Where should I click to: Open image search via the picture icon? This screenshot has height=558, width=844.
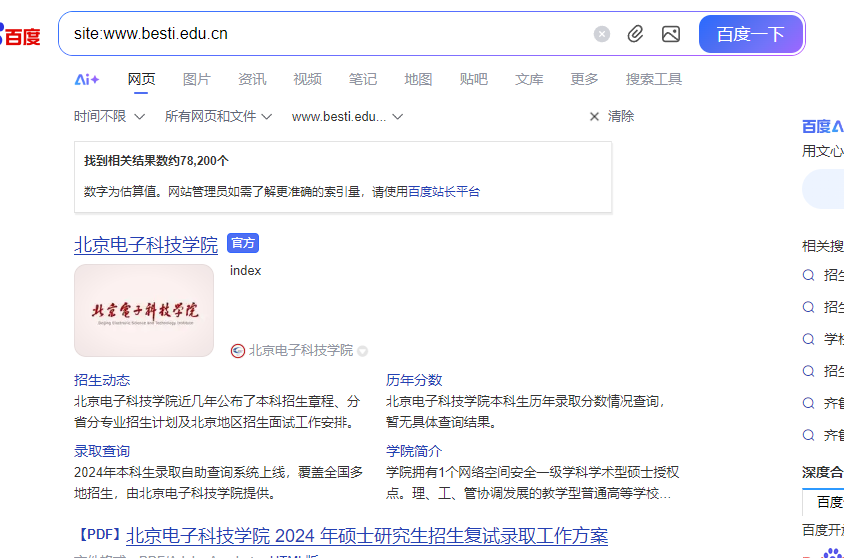(671, 34)
